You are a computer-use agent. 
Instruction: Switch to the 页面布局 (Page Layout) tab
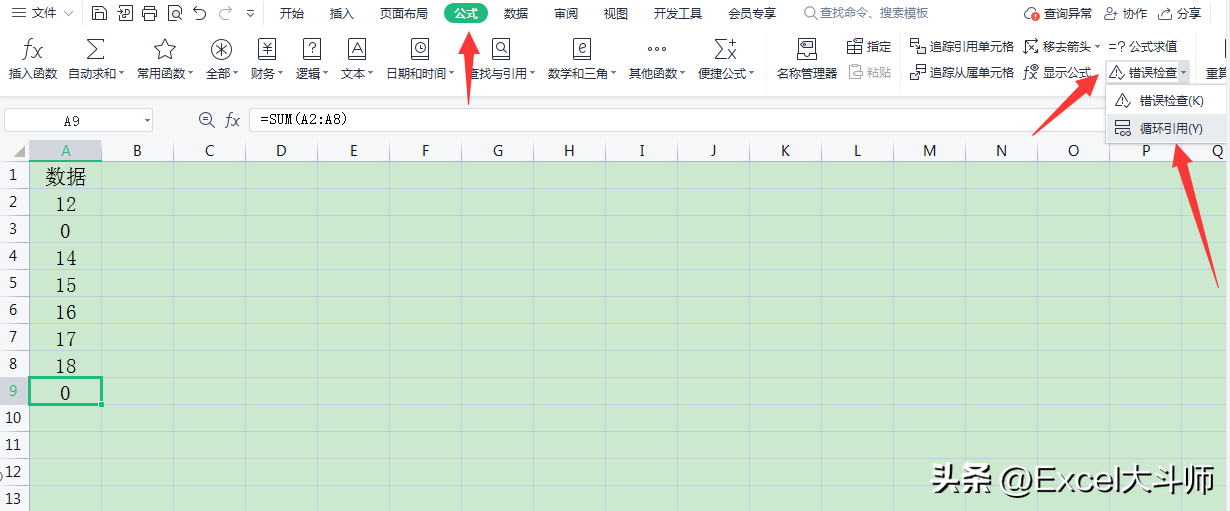click(404, 13)
